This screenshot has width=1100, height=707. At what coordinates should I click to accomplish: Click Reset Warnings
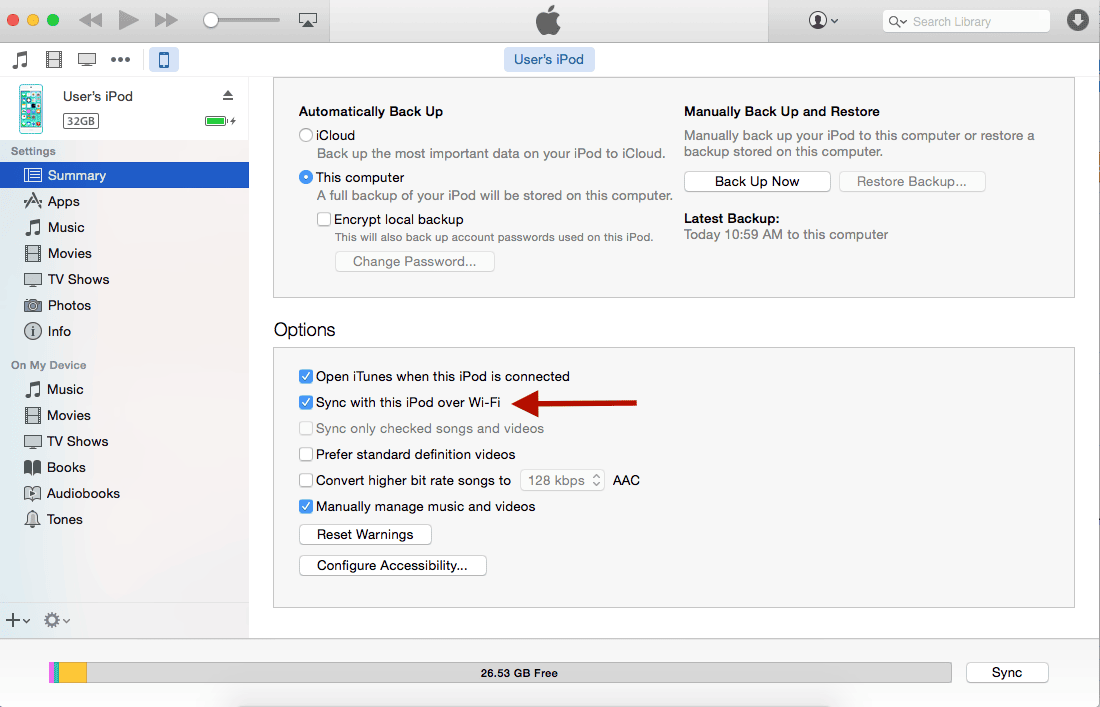click(365, 534)
